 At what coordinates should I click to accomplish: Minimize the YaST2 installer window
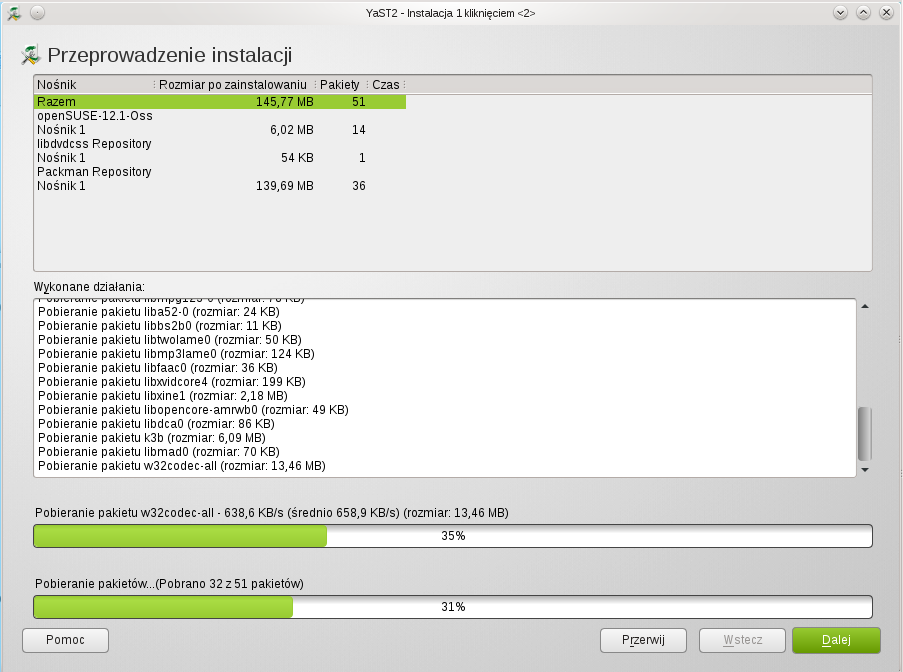click(x=840, y=12)
